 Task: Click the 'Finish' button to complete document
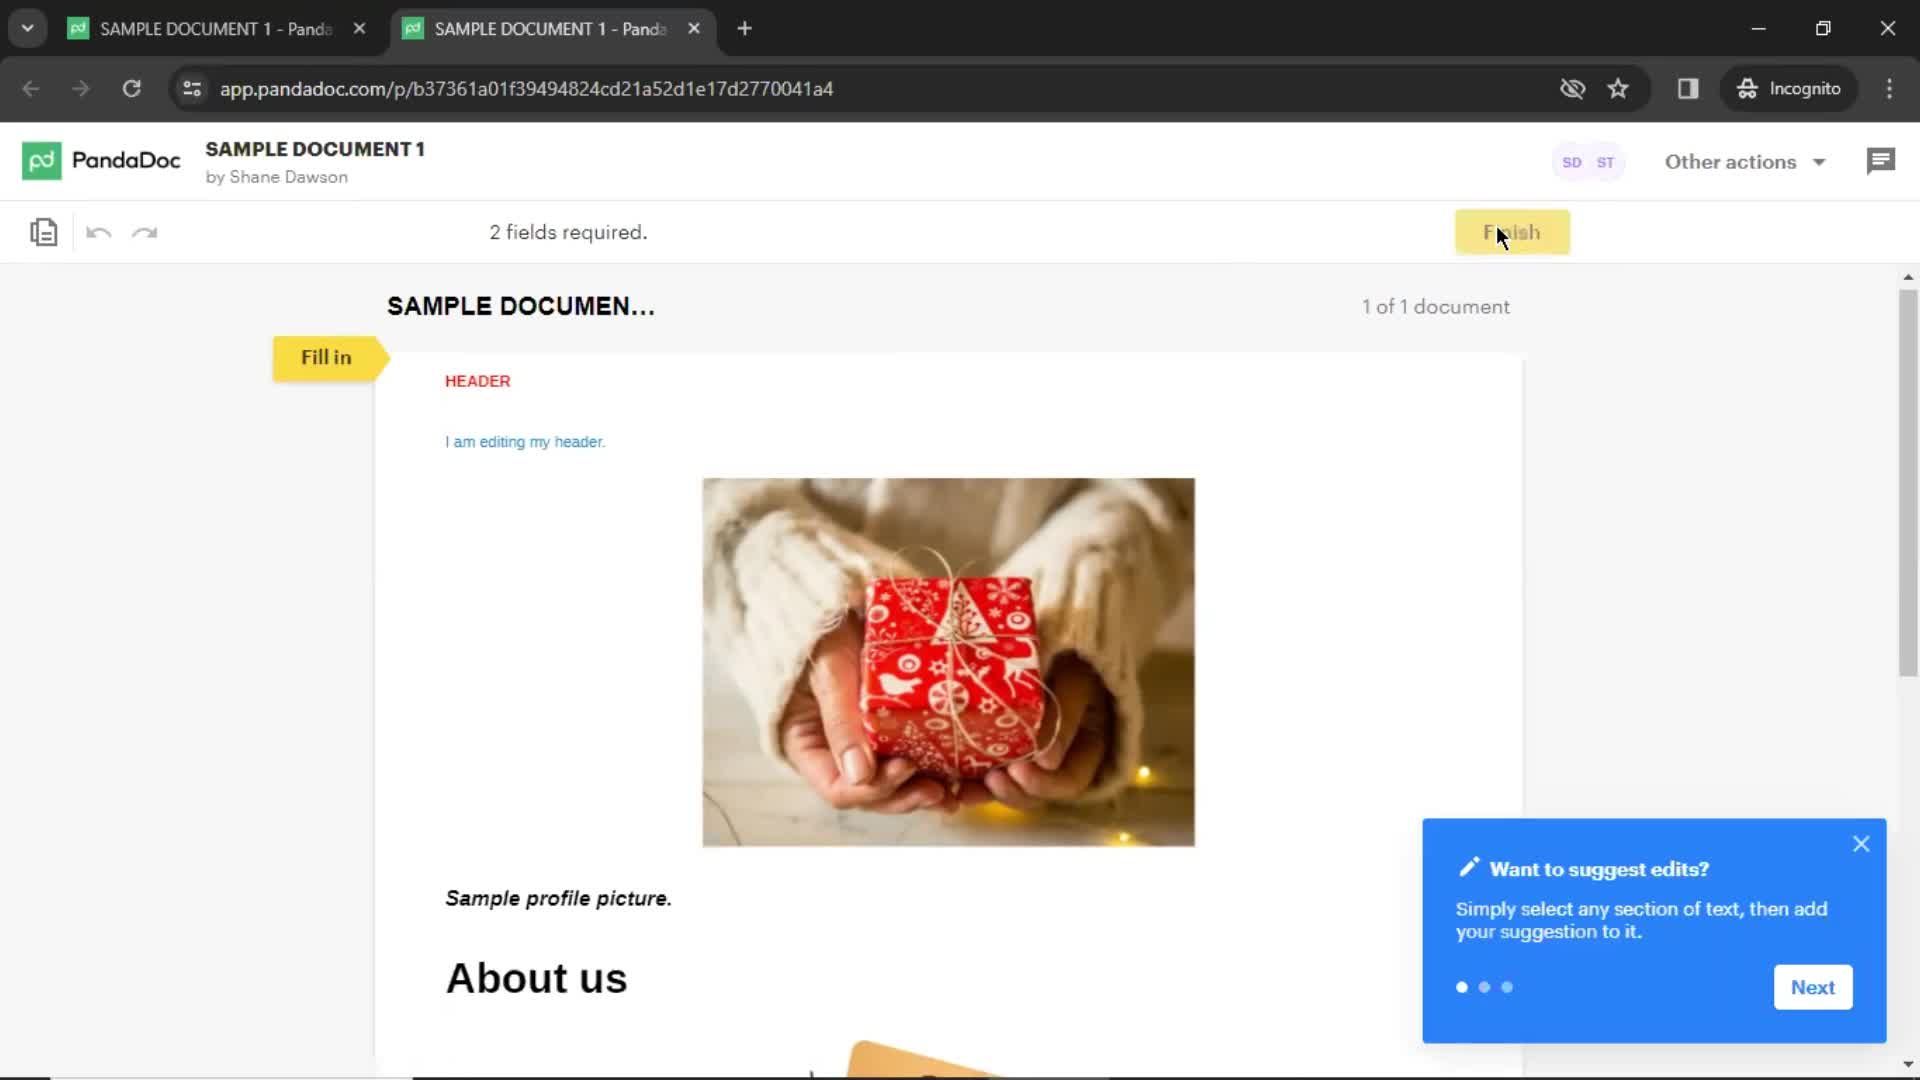pyautogui.click(x=1513, y=232)
